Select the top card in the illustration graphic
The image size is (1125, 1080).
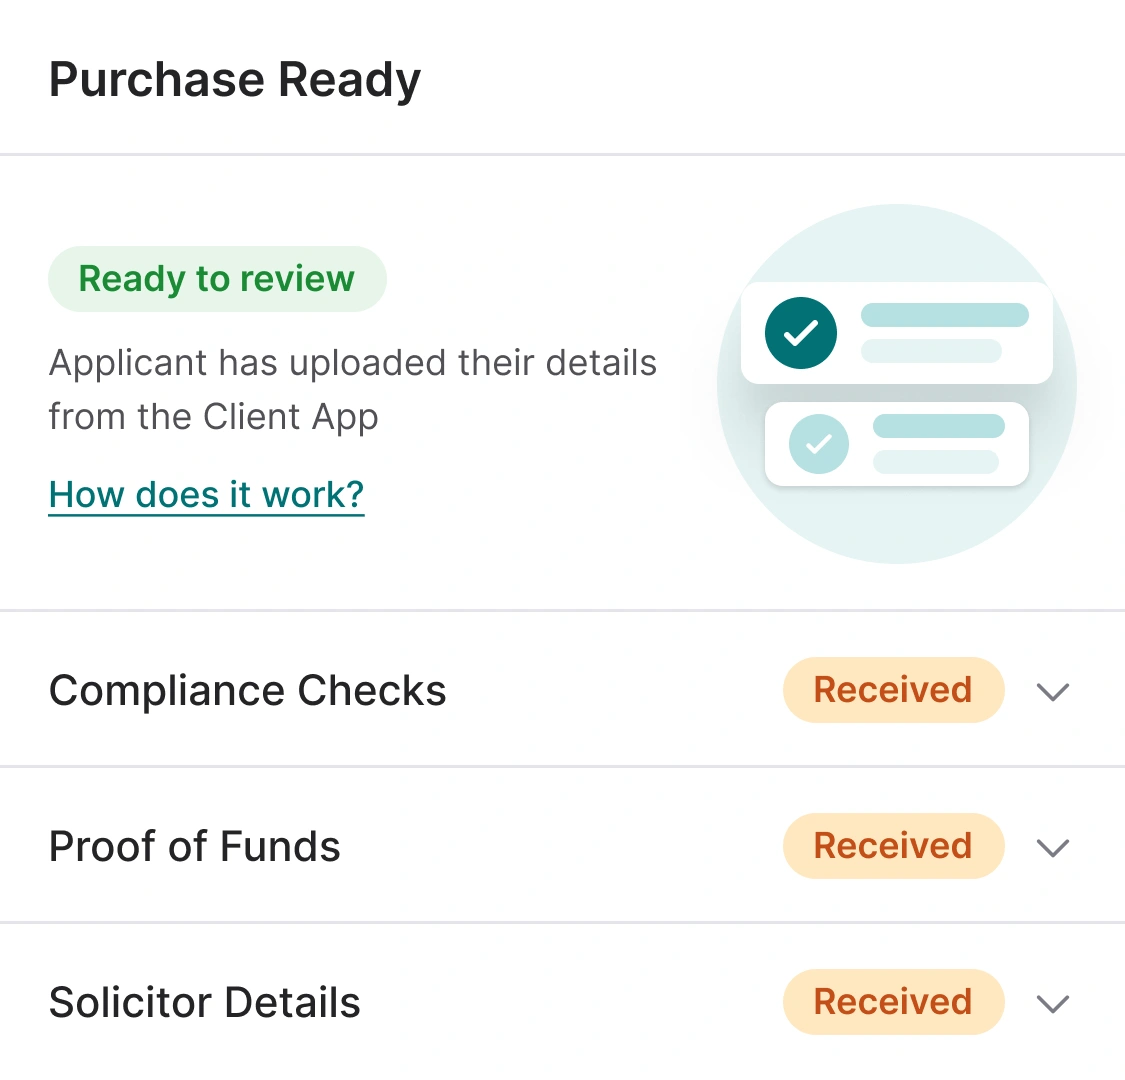895,332
